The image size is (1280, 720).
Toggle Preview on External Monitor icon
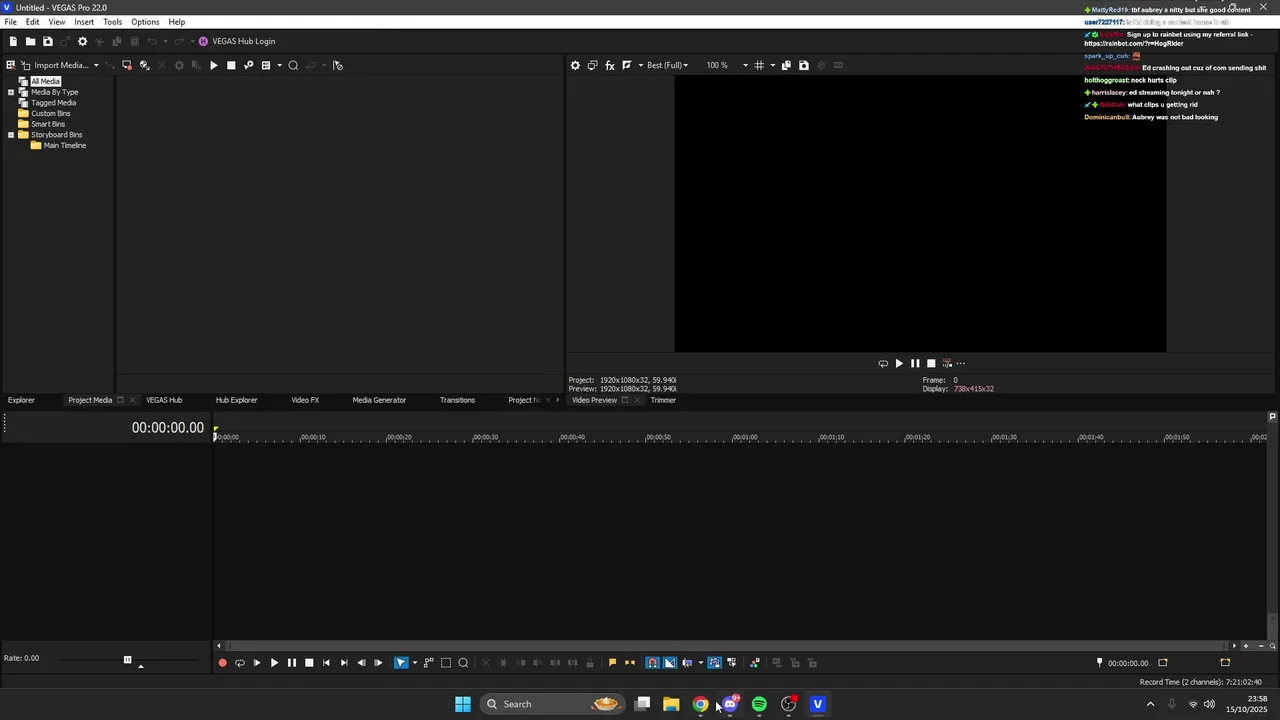tap(592, 65)
